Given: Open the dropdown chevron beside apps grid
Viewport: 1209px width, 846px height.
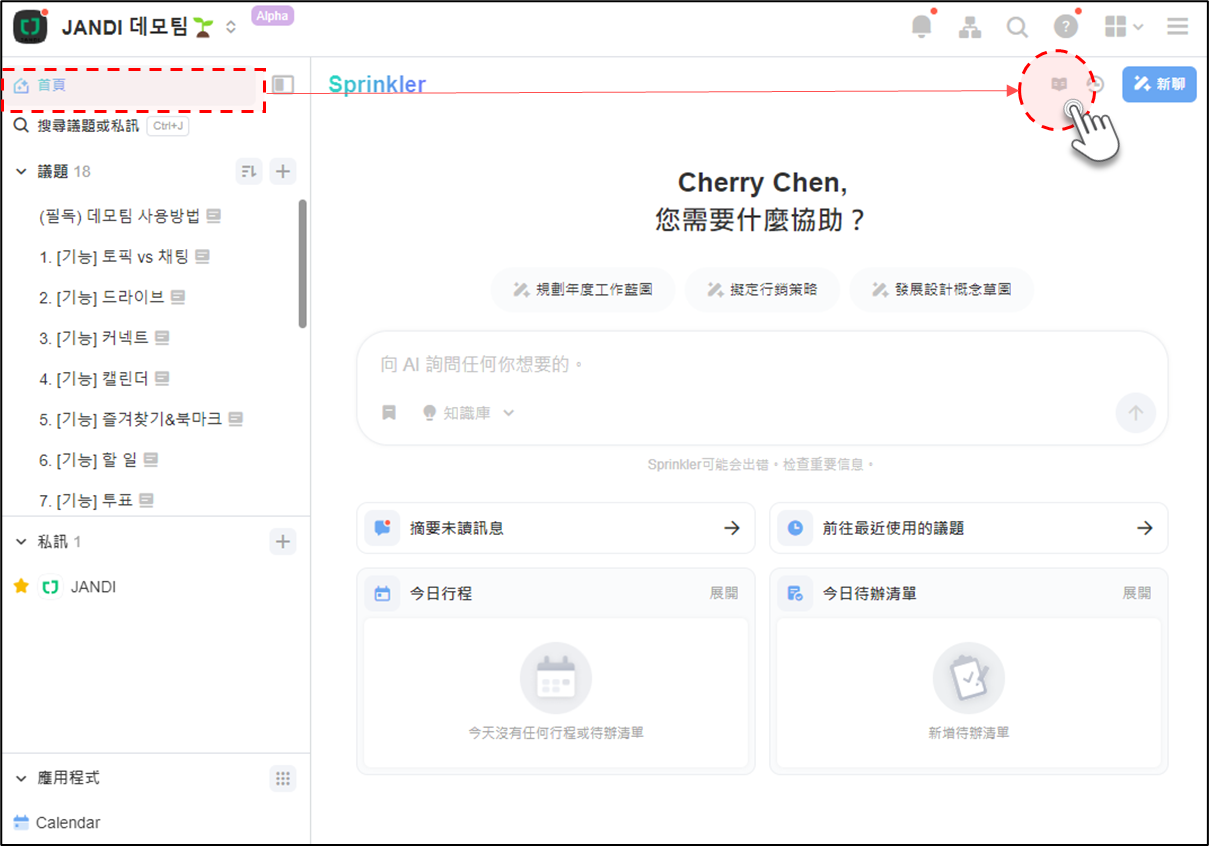Looking at the screenshot, I should [x=1138, y=28].
